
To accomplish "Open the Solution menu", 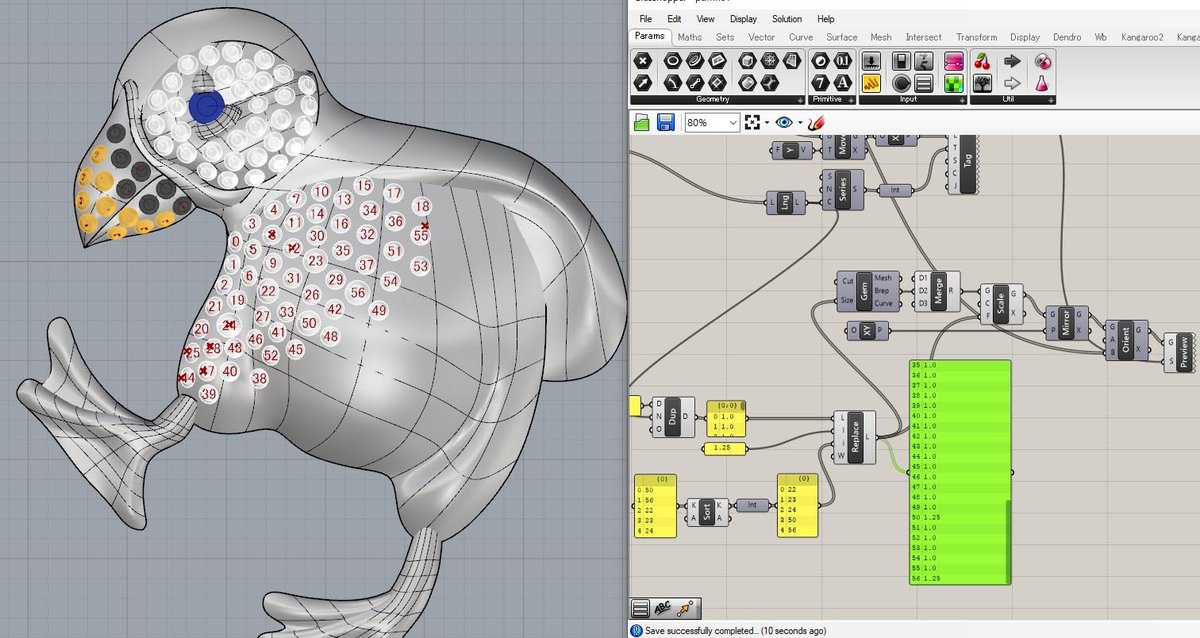I will tap(787, 19).
